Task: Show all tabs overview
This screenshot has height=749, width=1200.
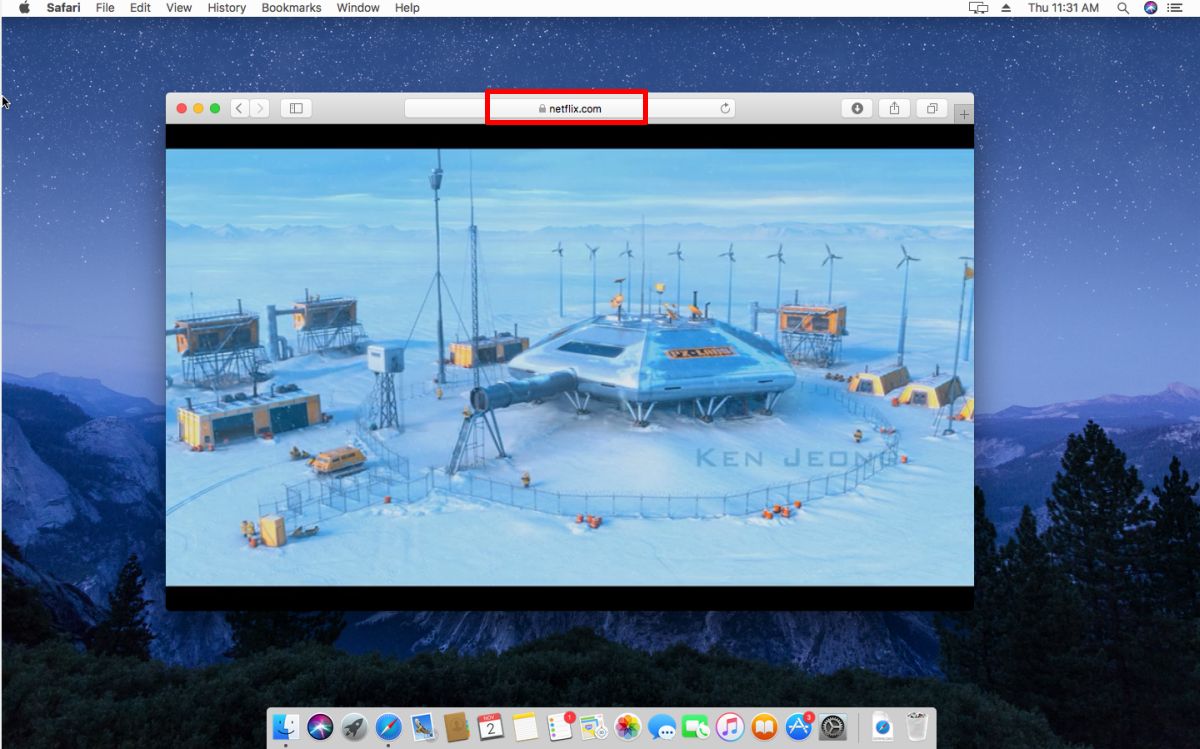Action: pyautogui.click(x=932, y=108)
